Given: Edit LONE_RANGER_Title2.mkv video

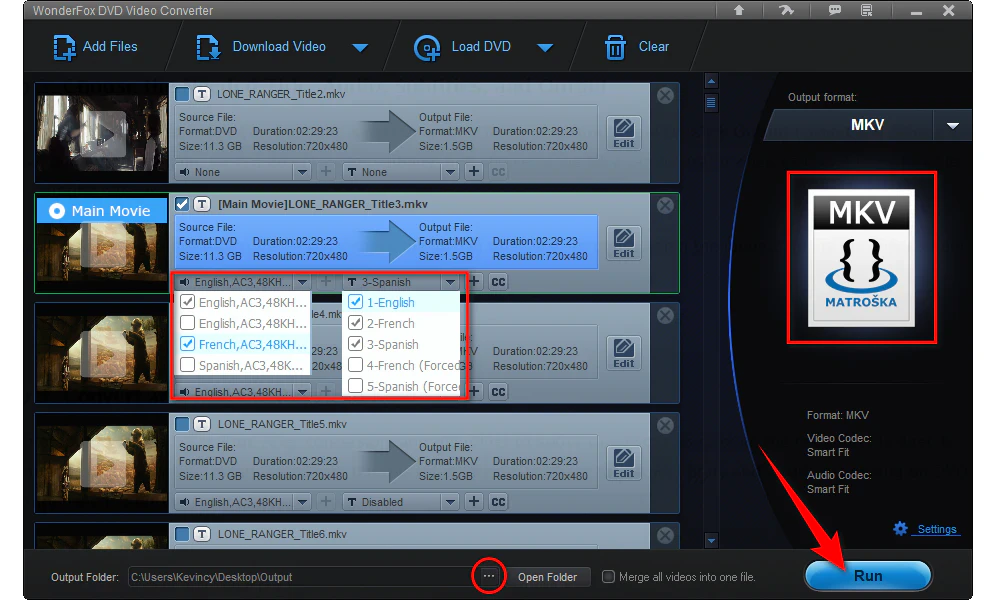Looking at the screenshot, I should click(623, 133).
